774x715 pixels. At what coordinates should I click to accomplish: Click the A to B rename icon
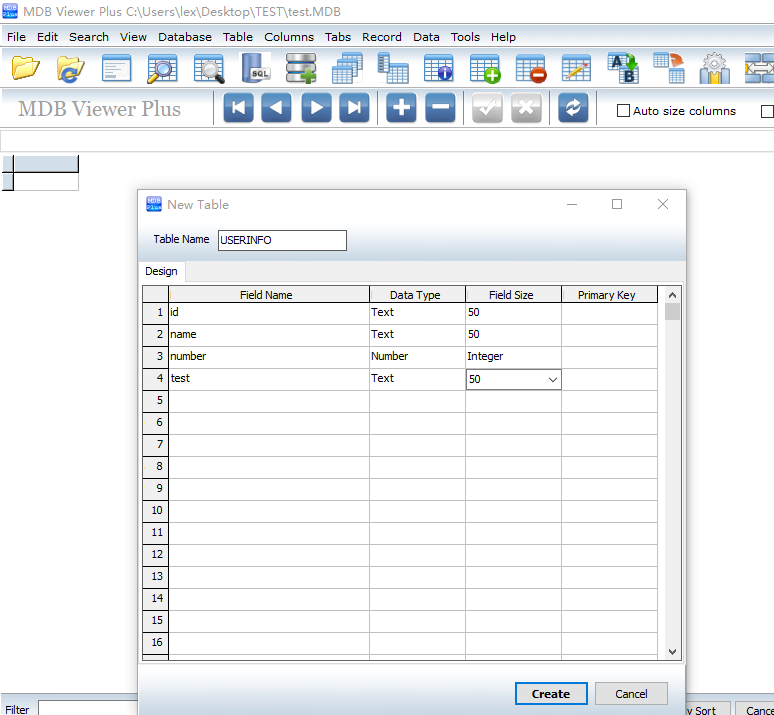(x=622, y=68)
